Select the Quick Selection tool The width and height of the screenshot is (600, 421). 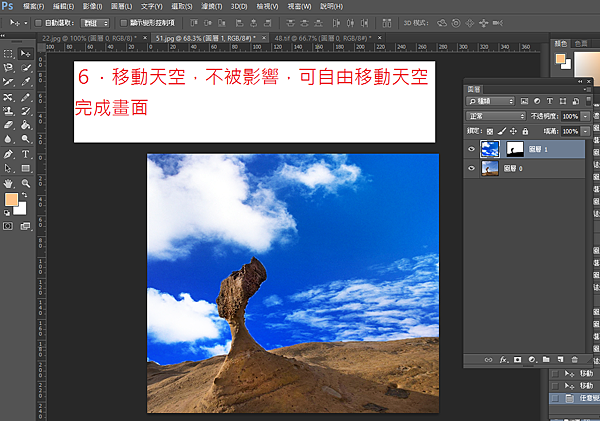click(x=26, y=68)
